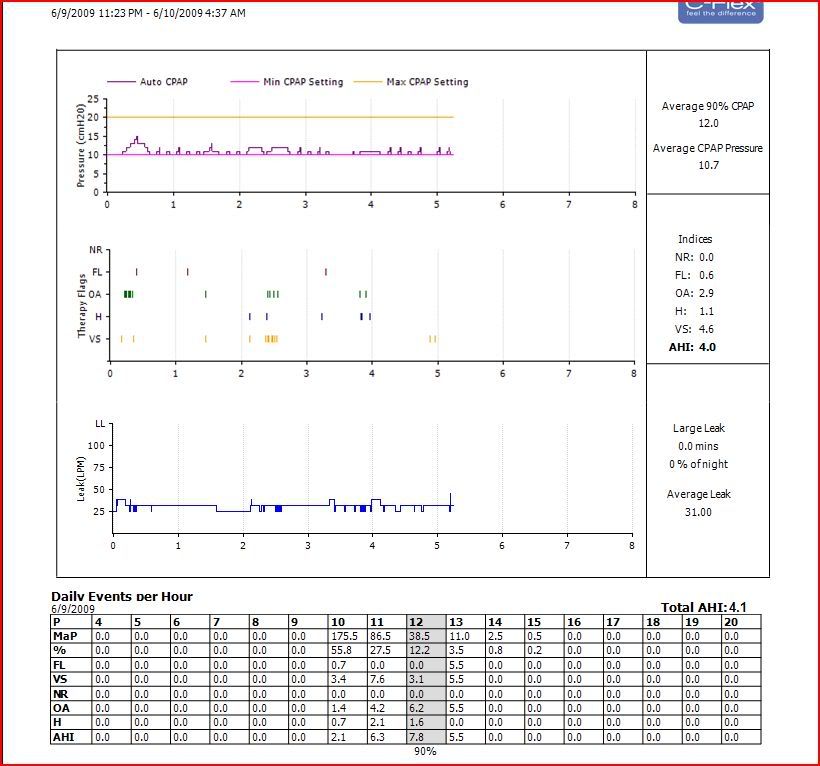
Task: Select the 7.8 AHI cell
Action: point(426,737)
